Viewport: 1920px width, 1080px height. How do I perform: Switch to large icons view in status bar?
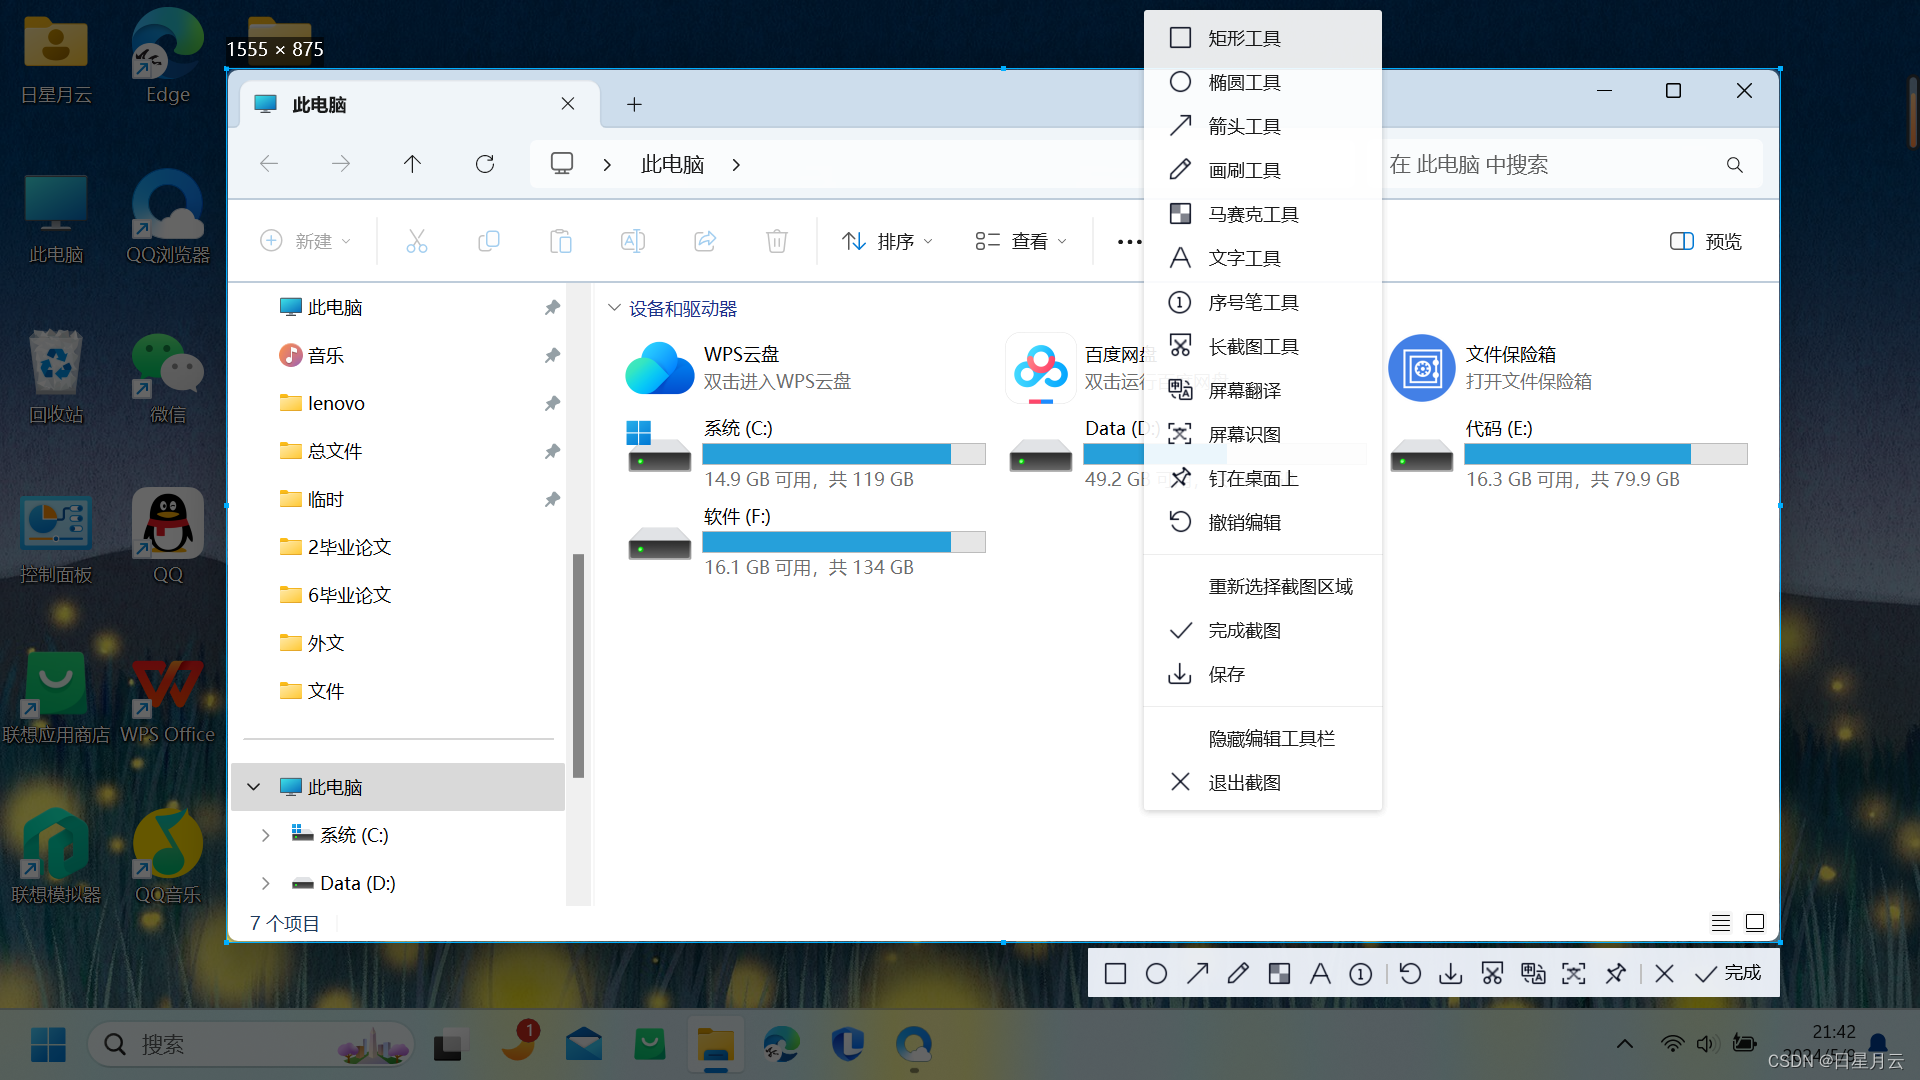coord(1755,923)
